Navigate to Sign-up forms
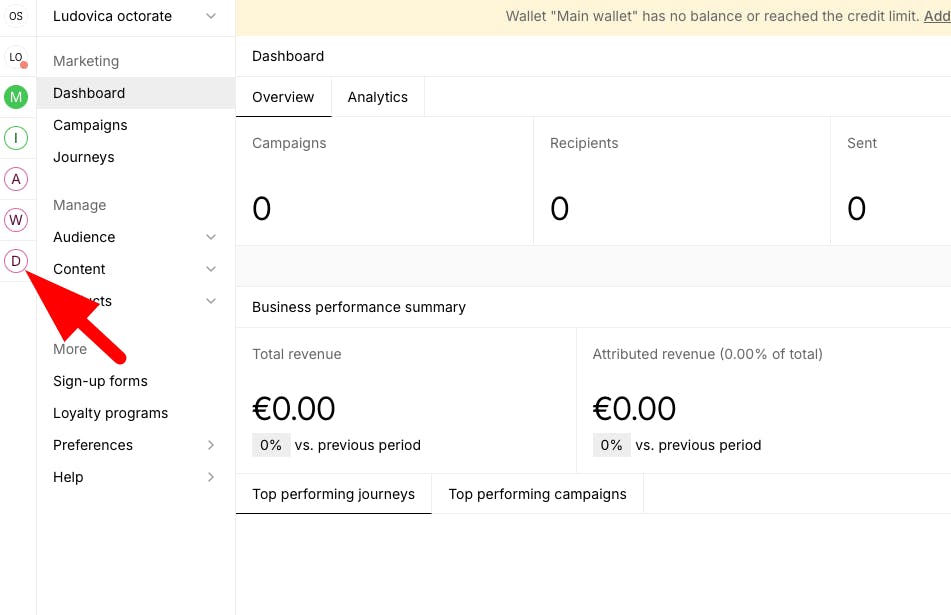Image resolution: width=951 pixels, height=615 pixels. point(100,381)
